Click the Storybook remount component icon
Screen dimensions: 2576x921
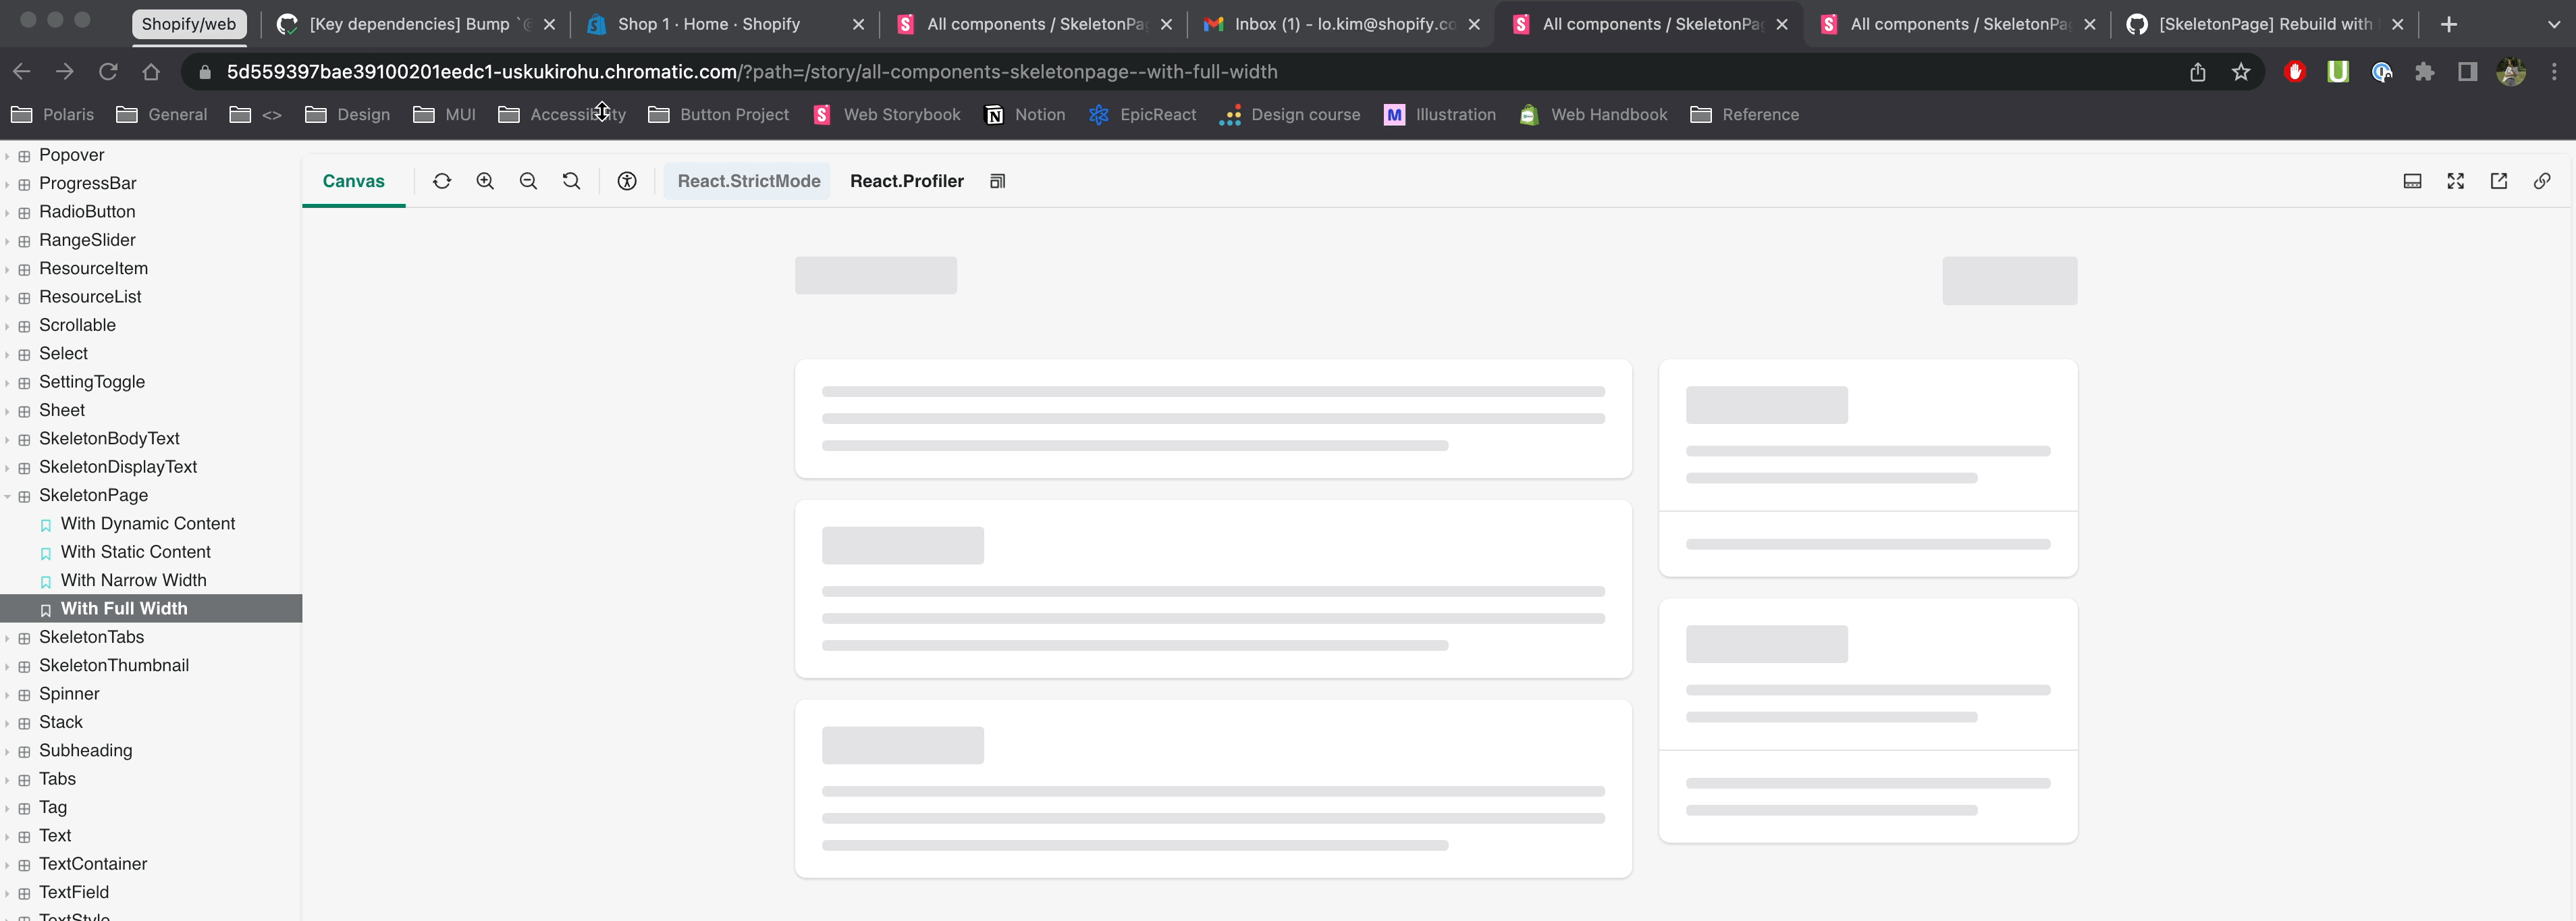pyautogui.click(x=442, y=181)
